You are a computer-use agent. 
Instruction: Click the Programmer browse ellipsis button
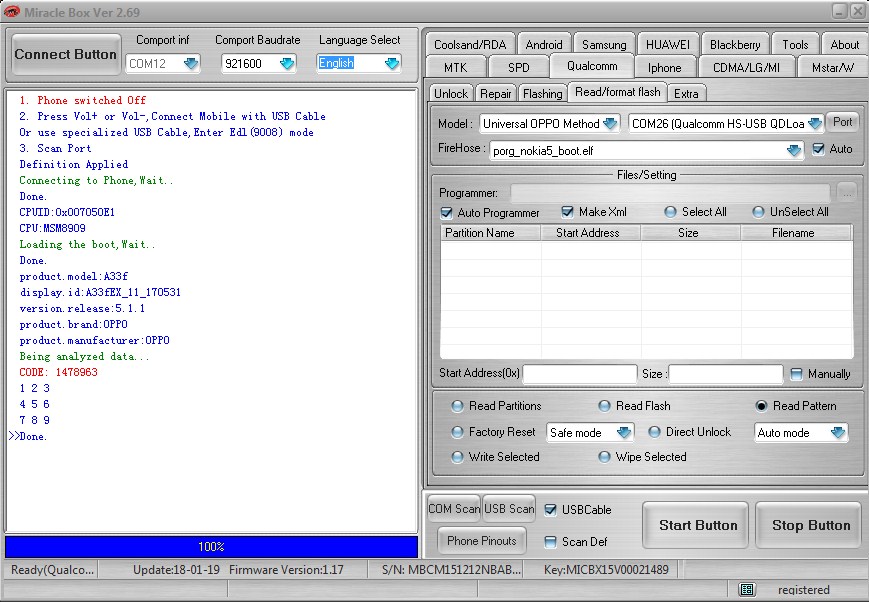pos(846,193)
